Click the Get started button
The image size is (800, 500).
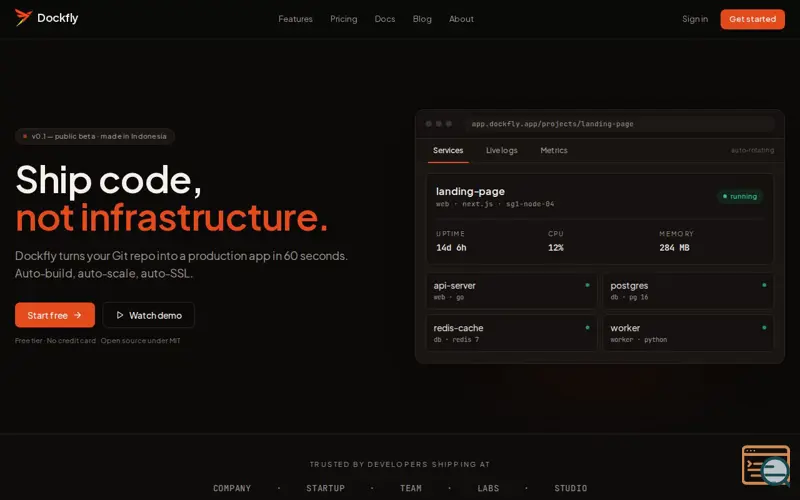click(x=753, y=19)
